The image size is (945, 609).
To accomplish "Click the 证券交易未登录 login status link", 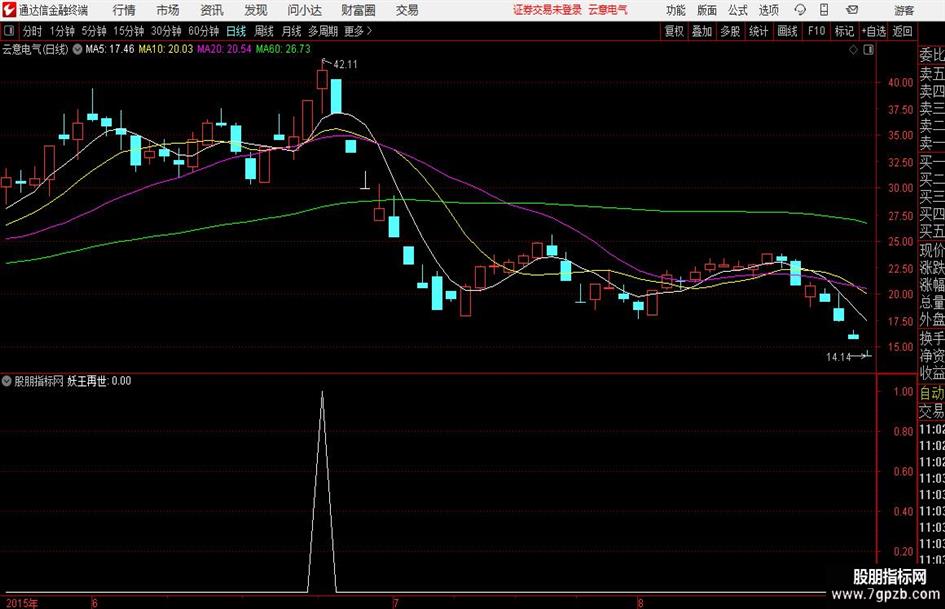I will tap(548, 10).
